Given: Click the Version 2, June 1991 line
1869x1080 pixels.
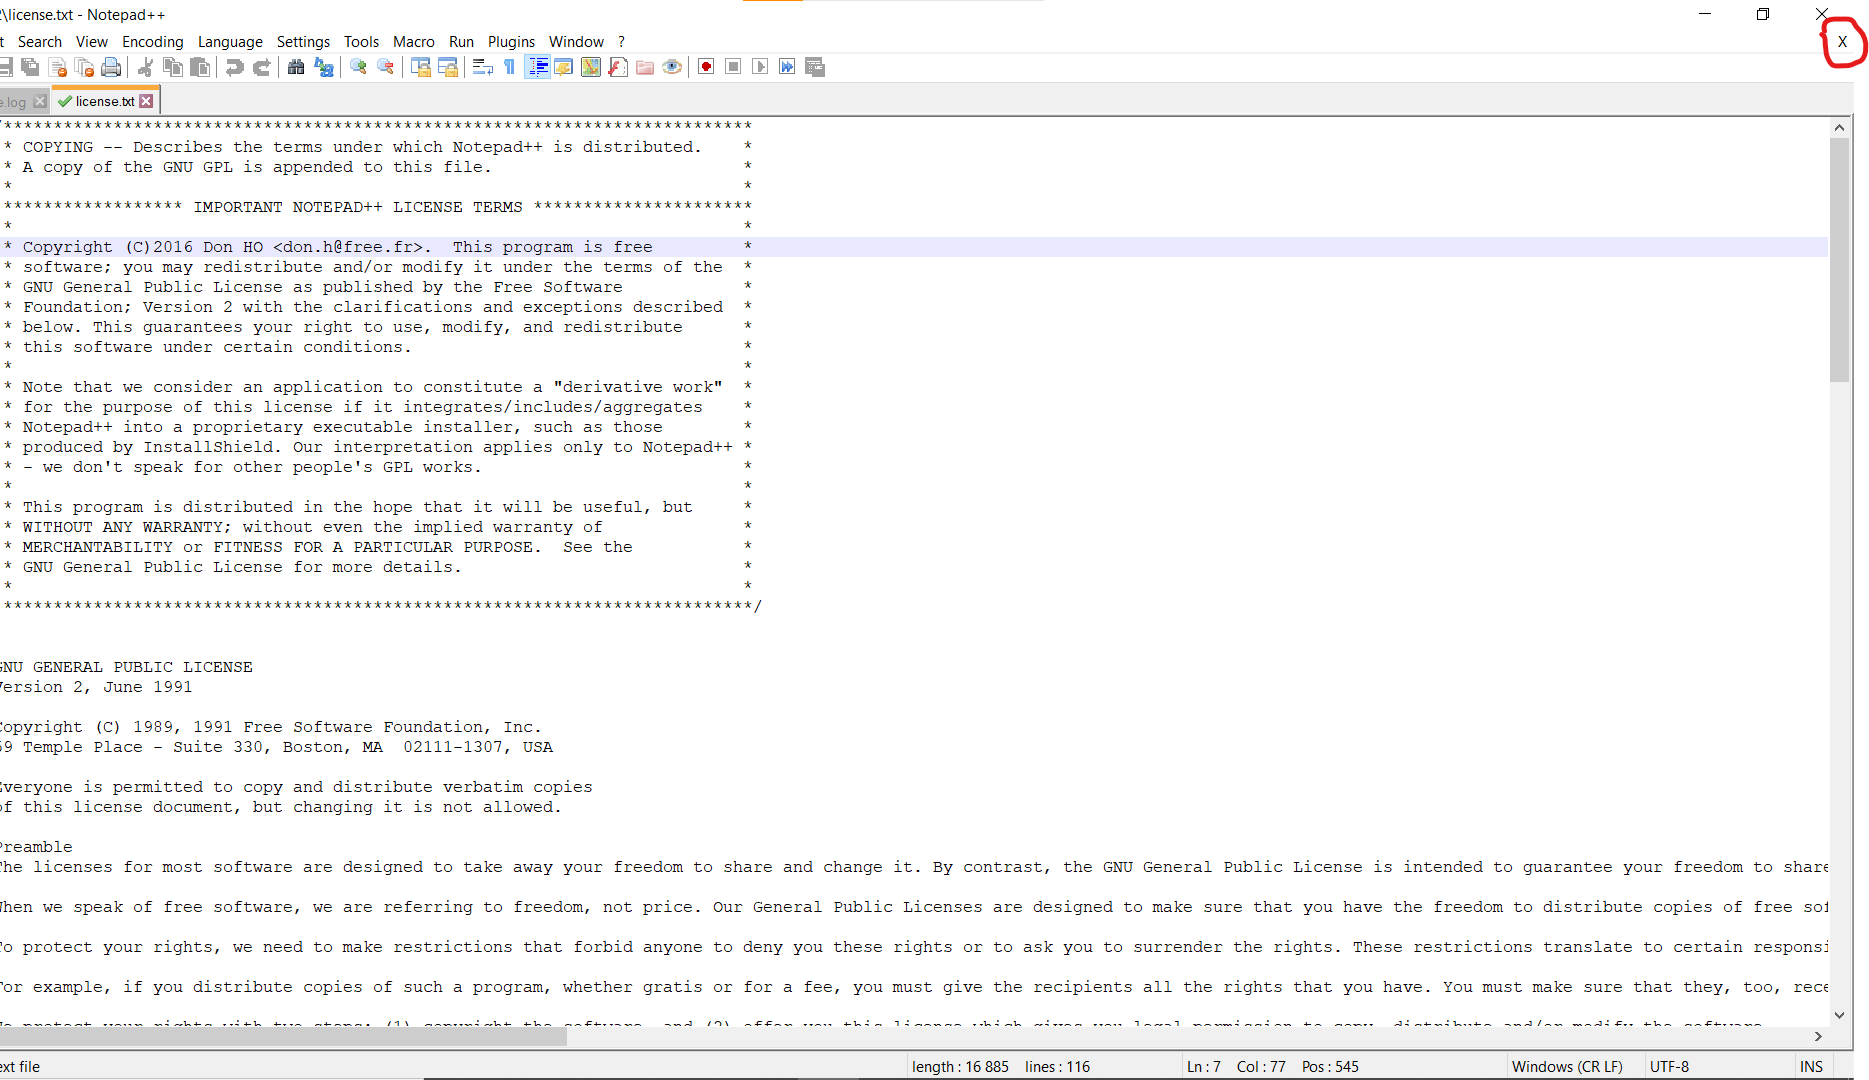Looking at the screenshot, I should coord(97,687).
